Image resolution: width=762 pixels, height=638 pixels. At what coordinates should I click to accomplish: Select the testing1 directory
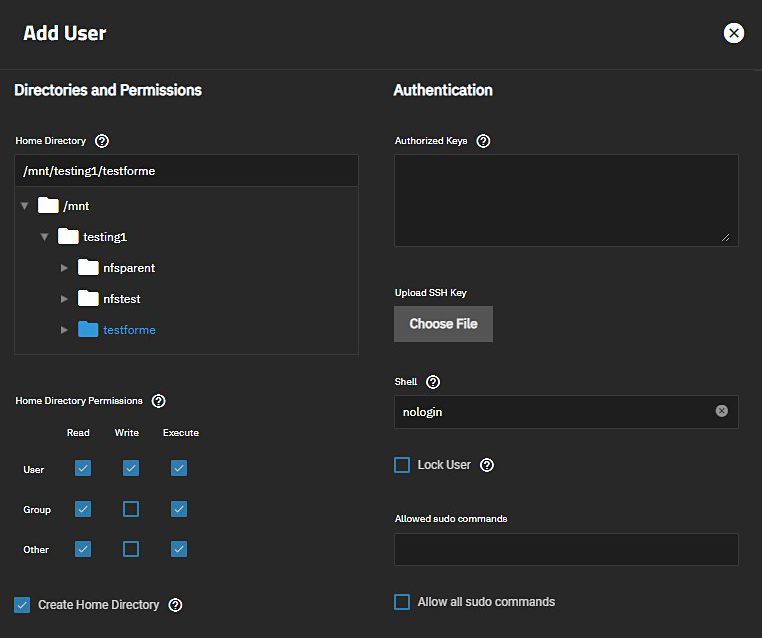(x=105, y=237)
